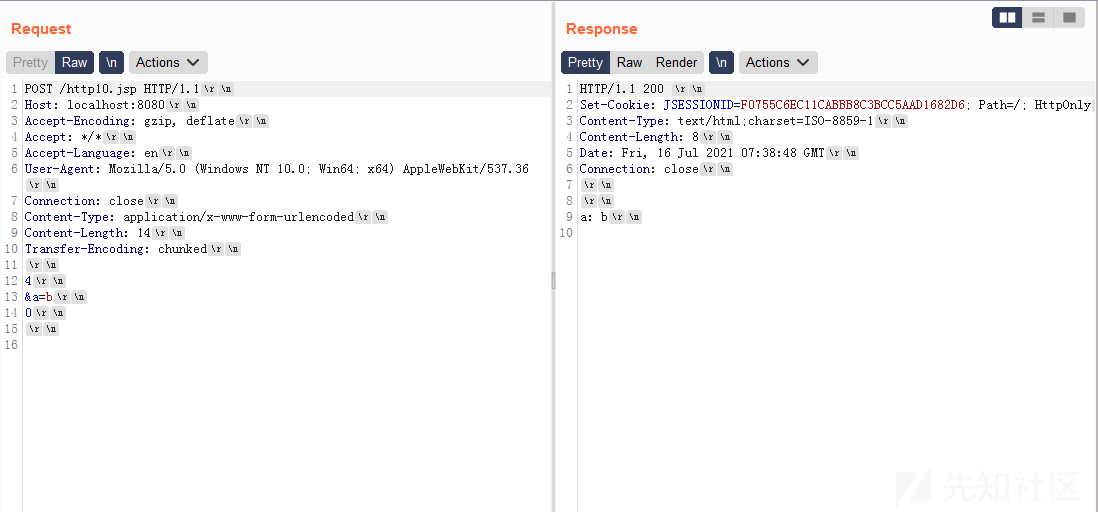Select Pretty tab in Response panel
This screenshot has width=1098, height=512.
pos(585,62)
